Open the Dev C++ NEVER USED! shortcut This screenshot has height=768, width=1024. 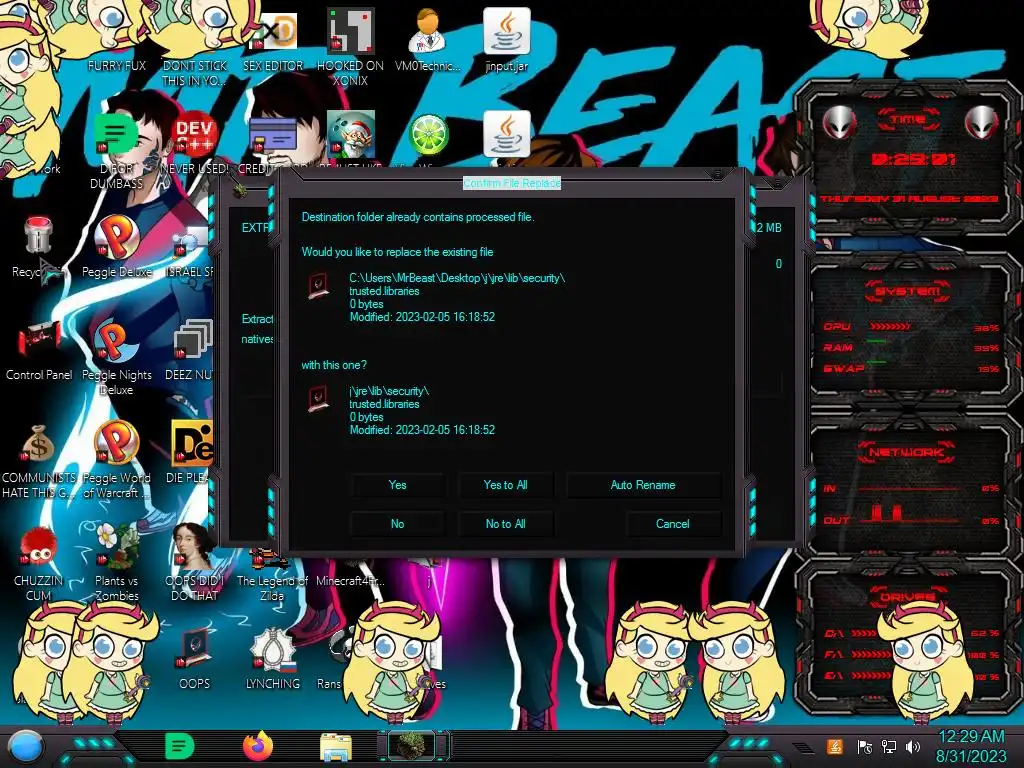coord(194,135)
